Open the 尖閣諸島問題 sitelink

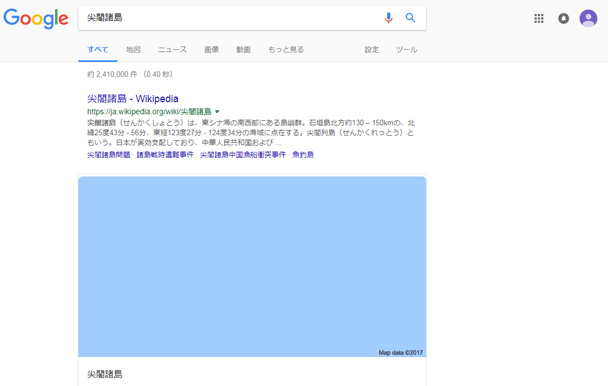tap(109, 155)
